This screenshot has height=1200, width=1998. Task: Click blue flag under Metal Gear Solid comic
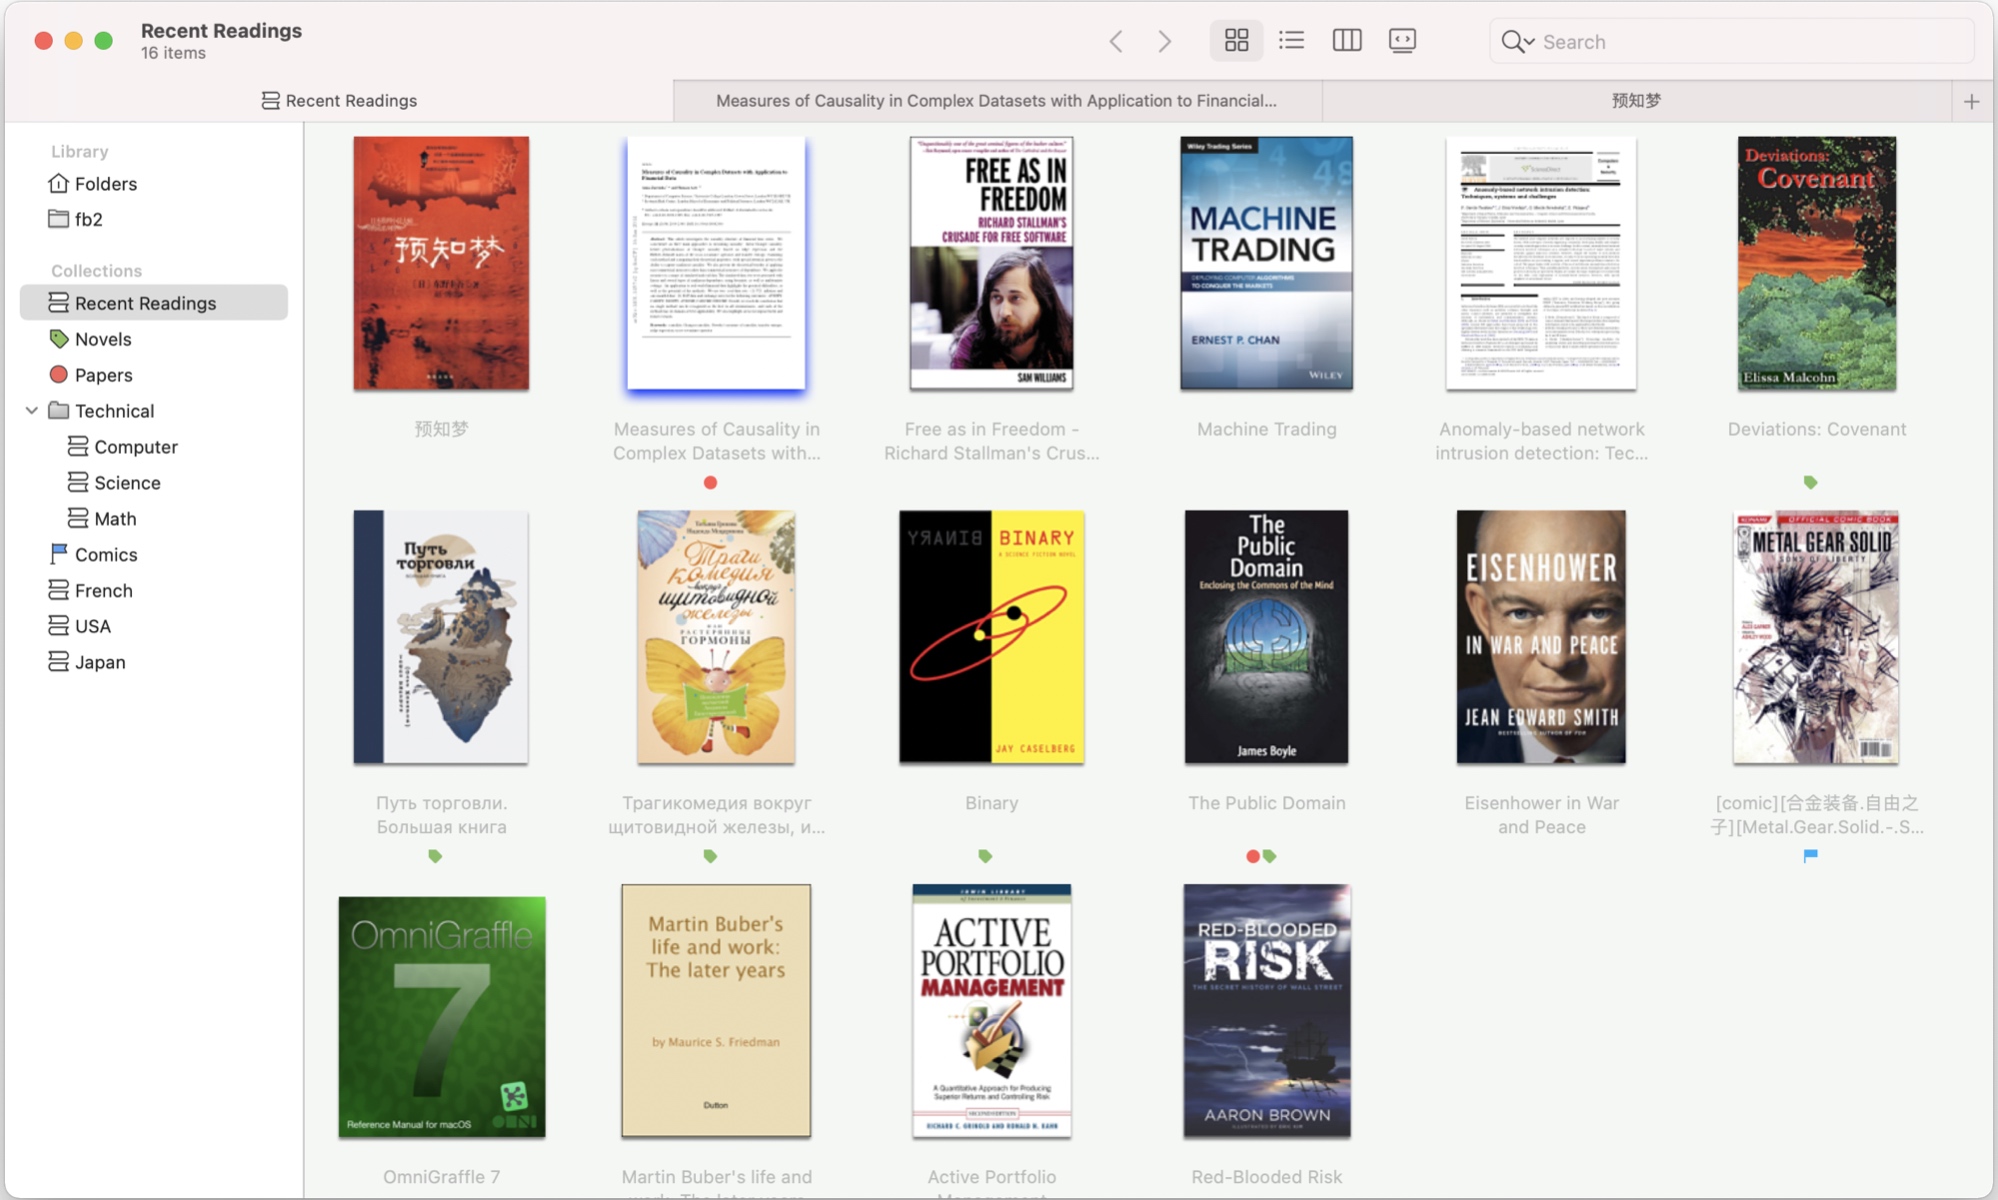pos(1810,856)
